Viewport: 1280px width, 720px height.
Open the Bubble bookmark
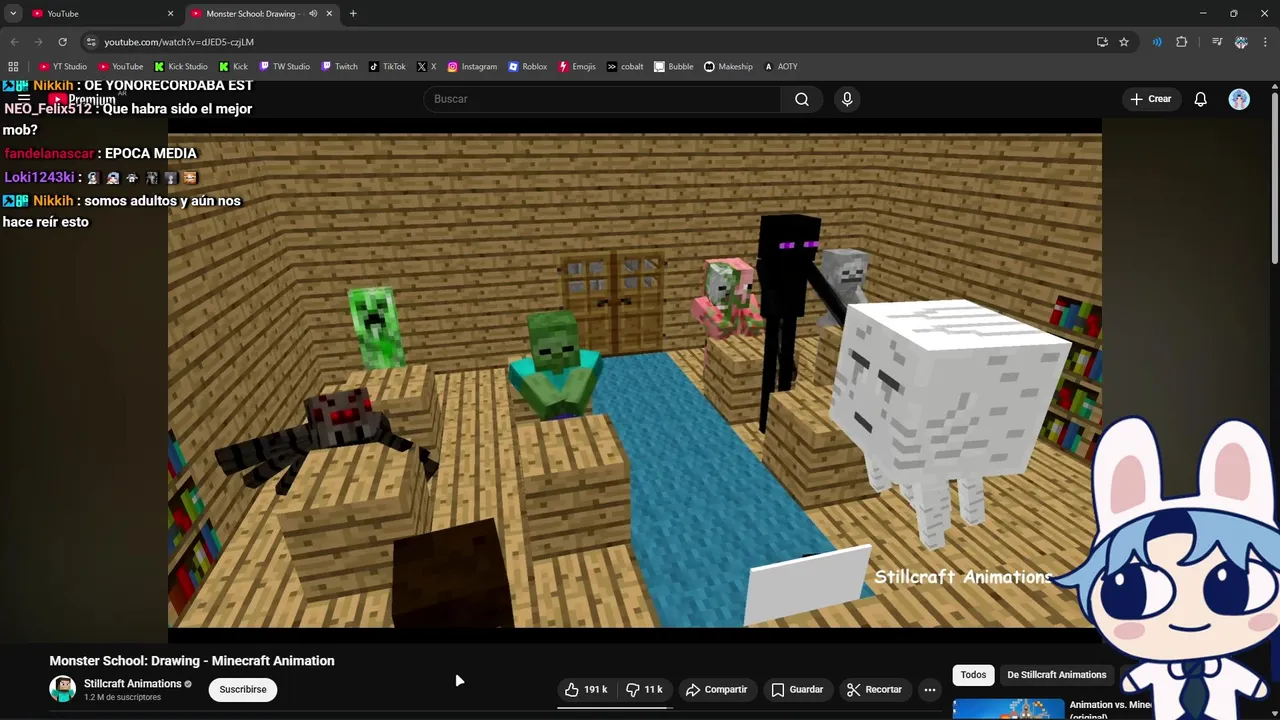674,66
